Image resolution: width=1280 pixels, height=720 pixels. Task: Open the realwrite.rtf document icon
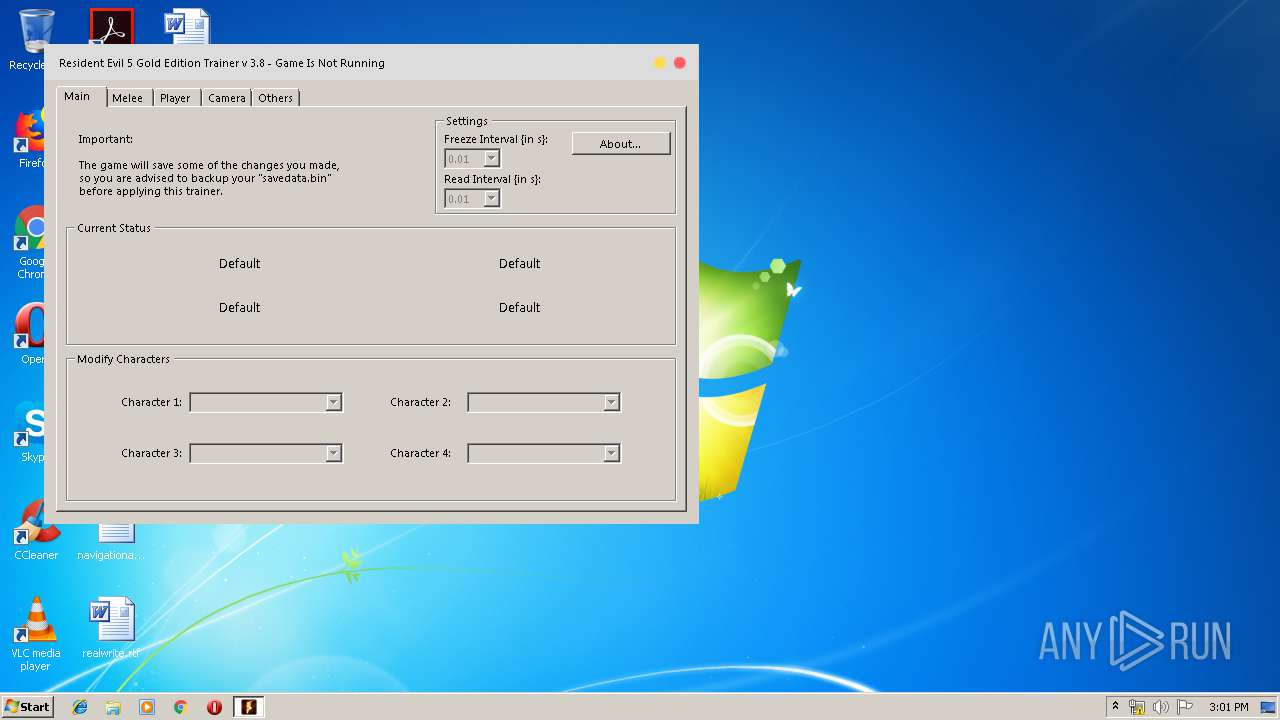111,629
